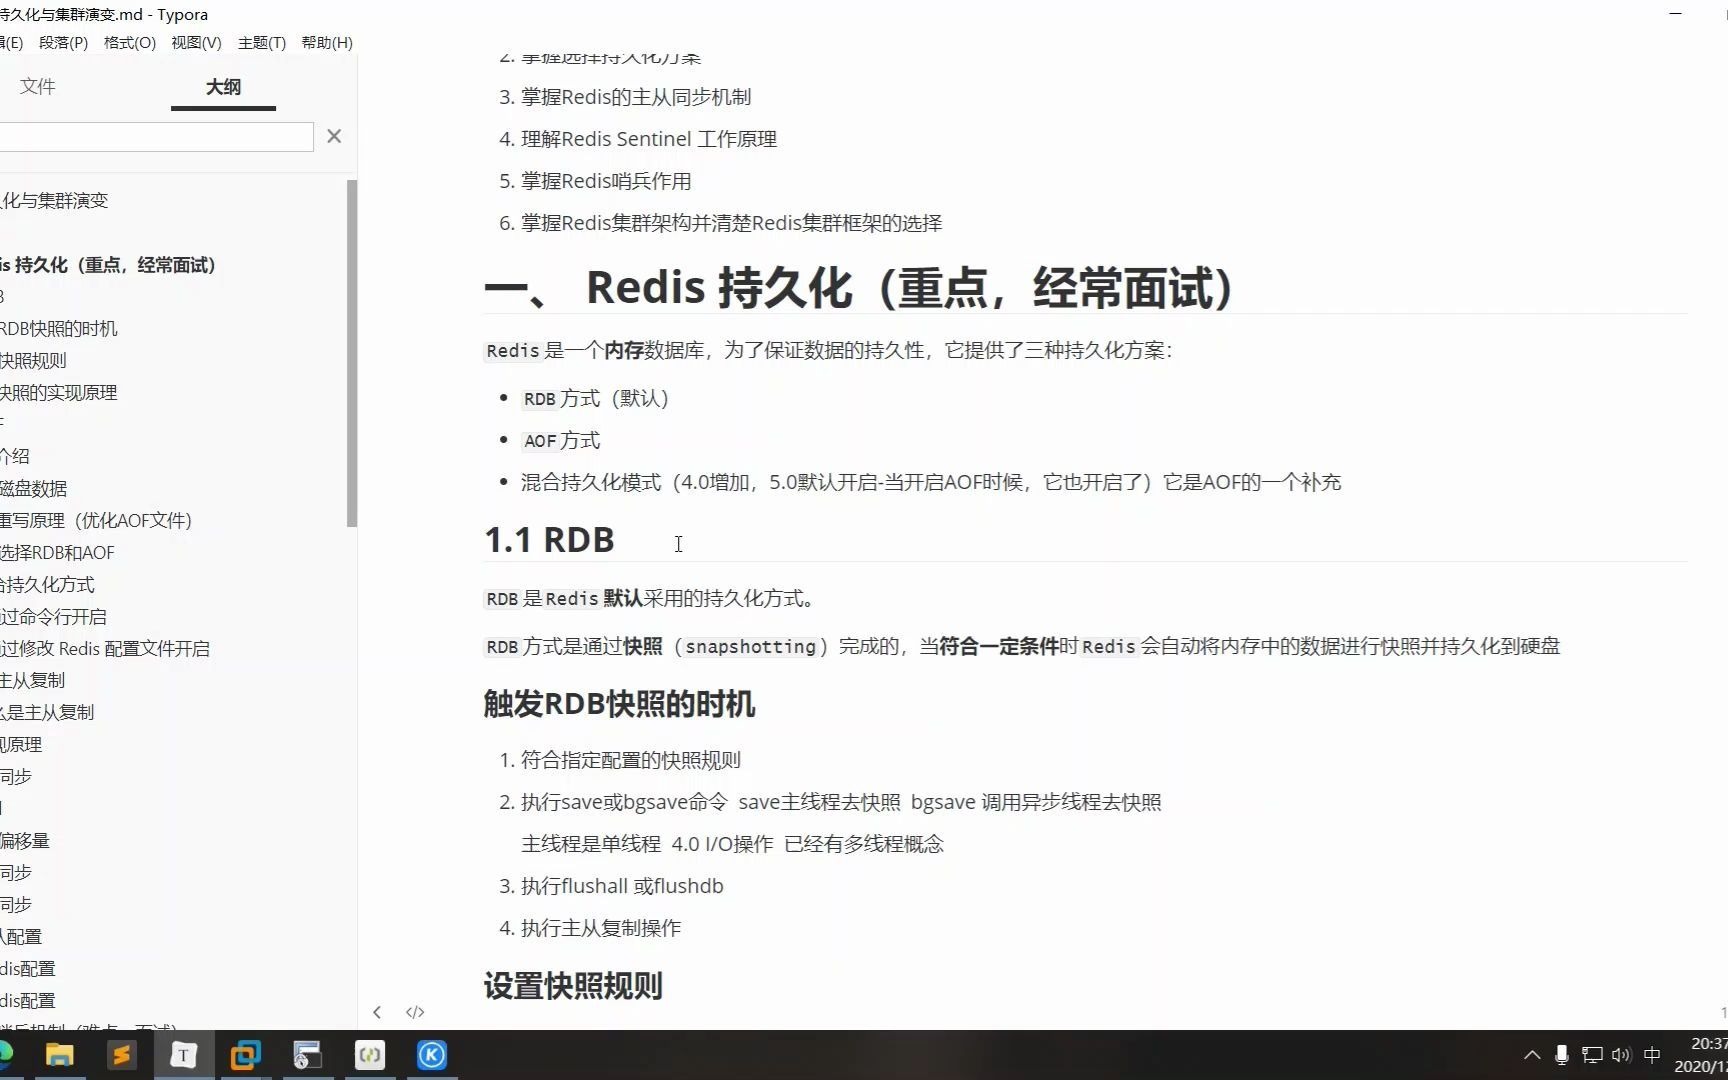Screen dimensions: 1728x1080
Task: Click list item 执行flushall 或flushdb
Action: pyautogui.click(x=622, y=886)
